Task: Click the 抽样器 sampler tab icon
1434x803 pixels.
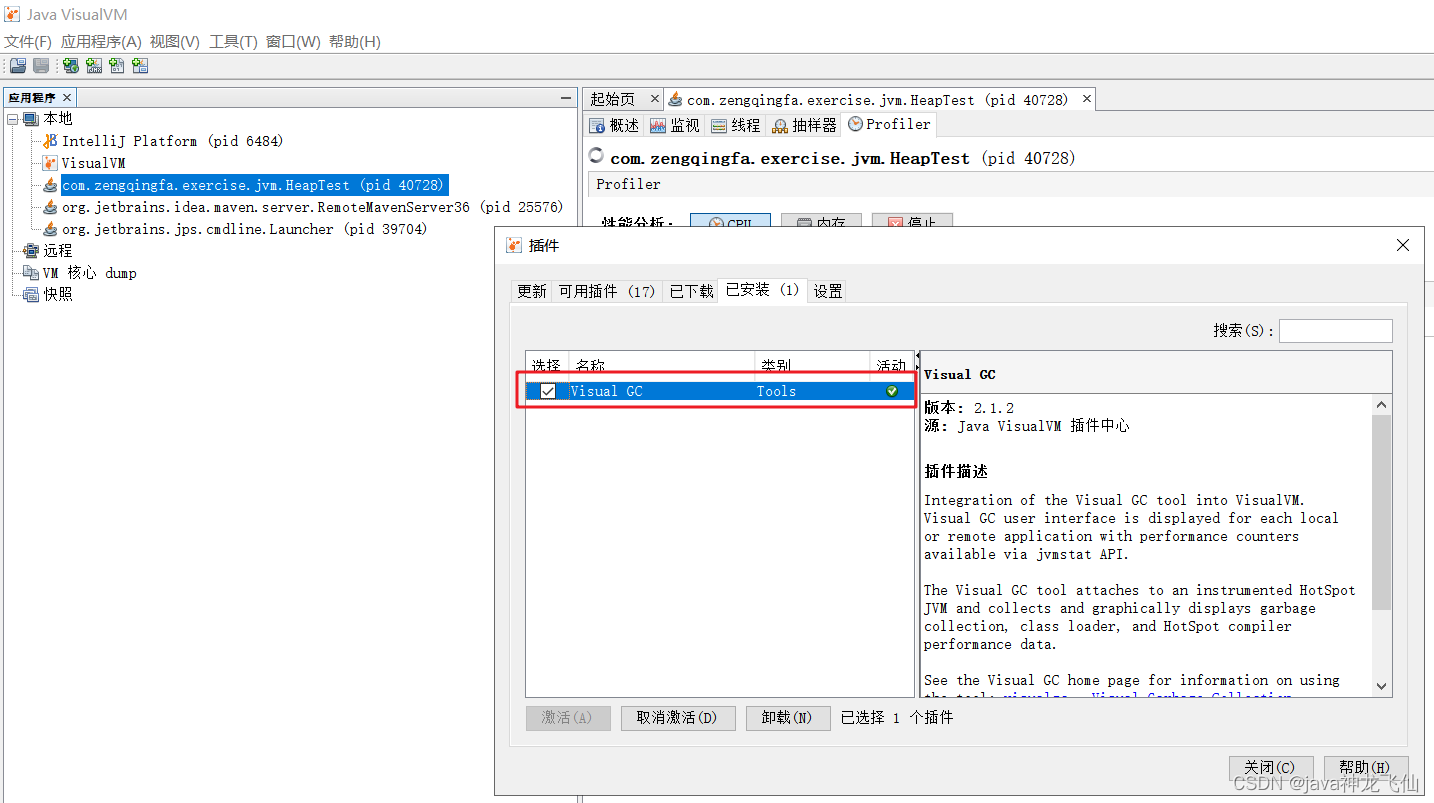Action: (780, 125)
